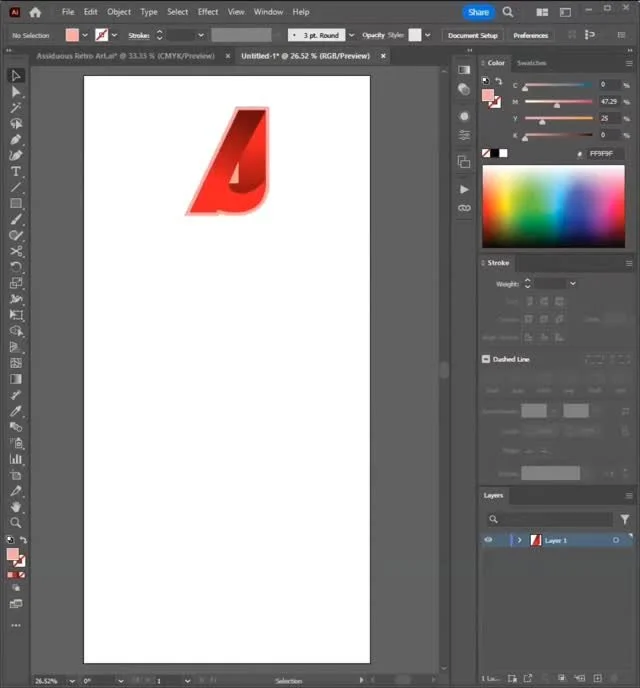Click the Stroke label link

(139, 36)
